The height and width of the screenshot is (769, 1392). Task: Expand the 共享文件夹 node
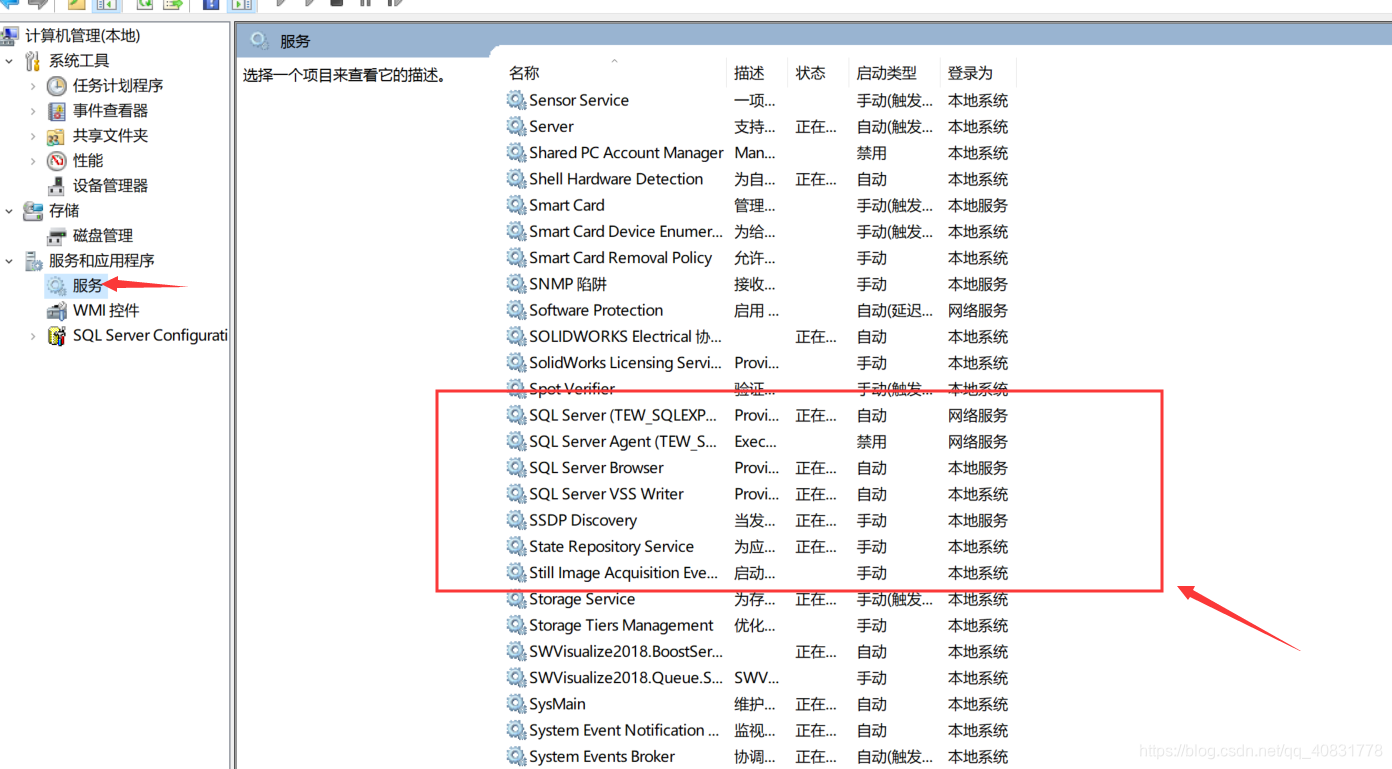[33, 136]
